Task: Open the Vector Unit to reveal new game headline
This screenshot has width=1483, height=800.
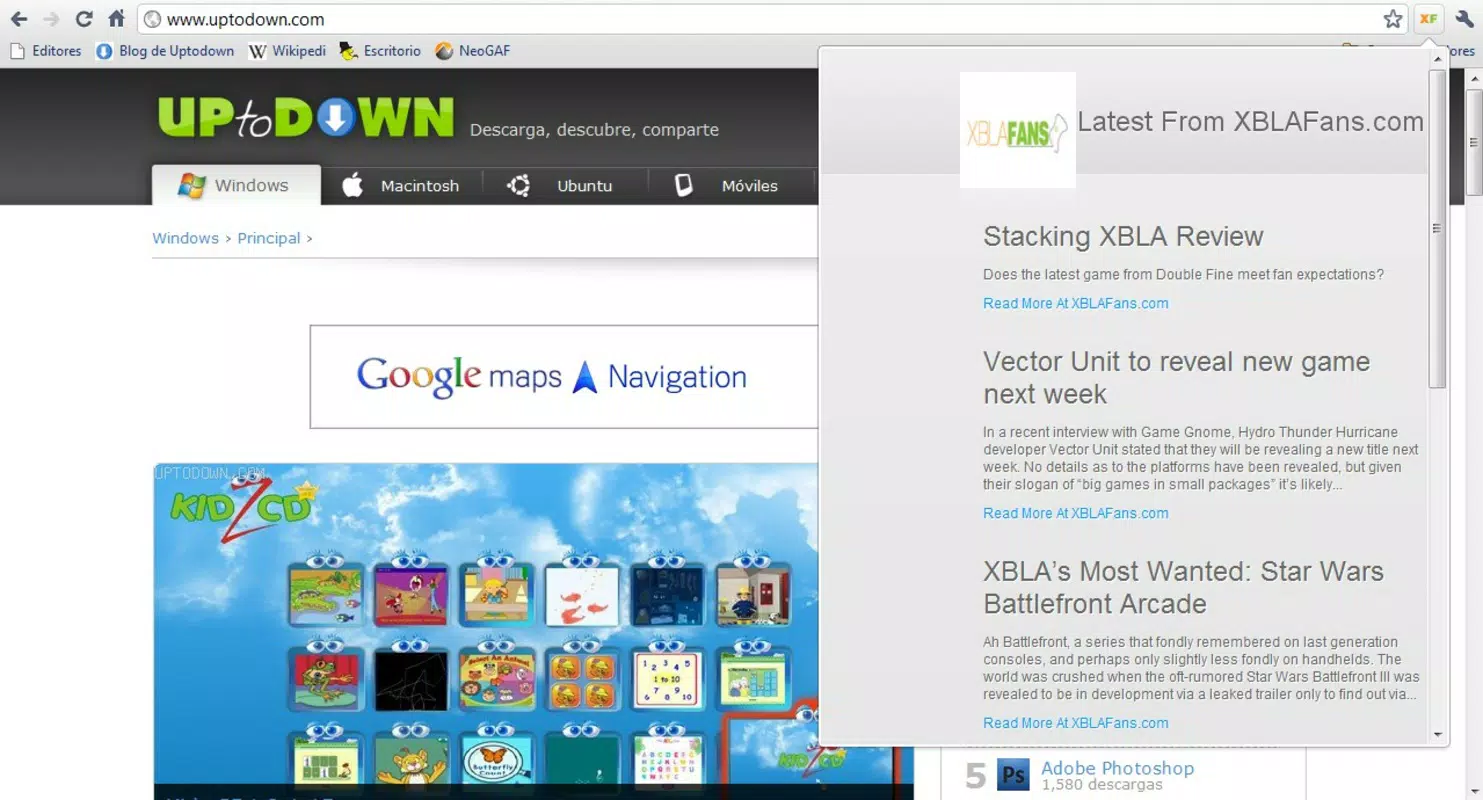Action: click(x=1176, y=377)
